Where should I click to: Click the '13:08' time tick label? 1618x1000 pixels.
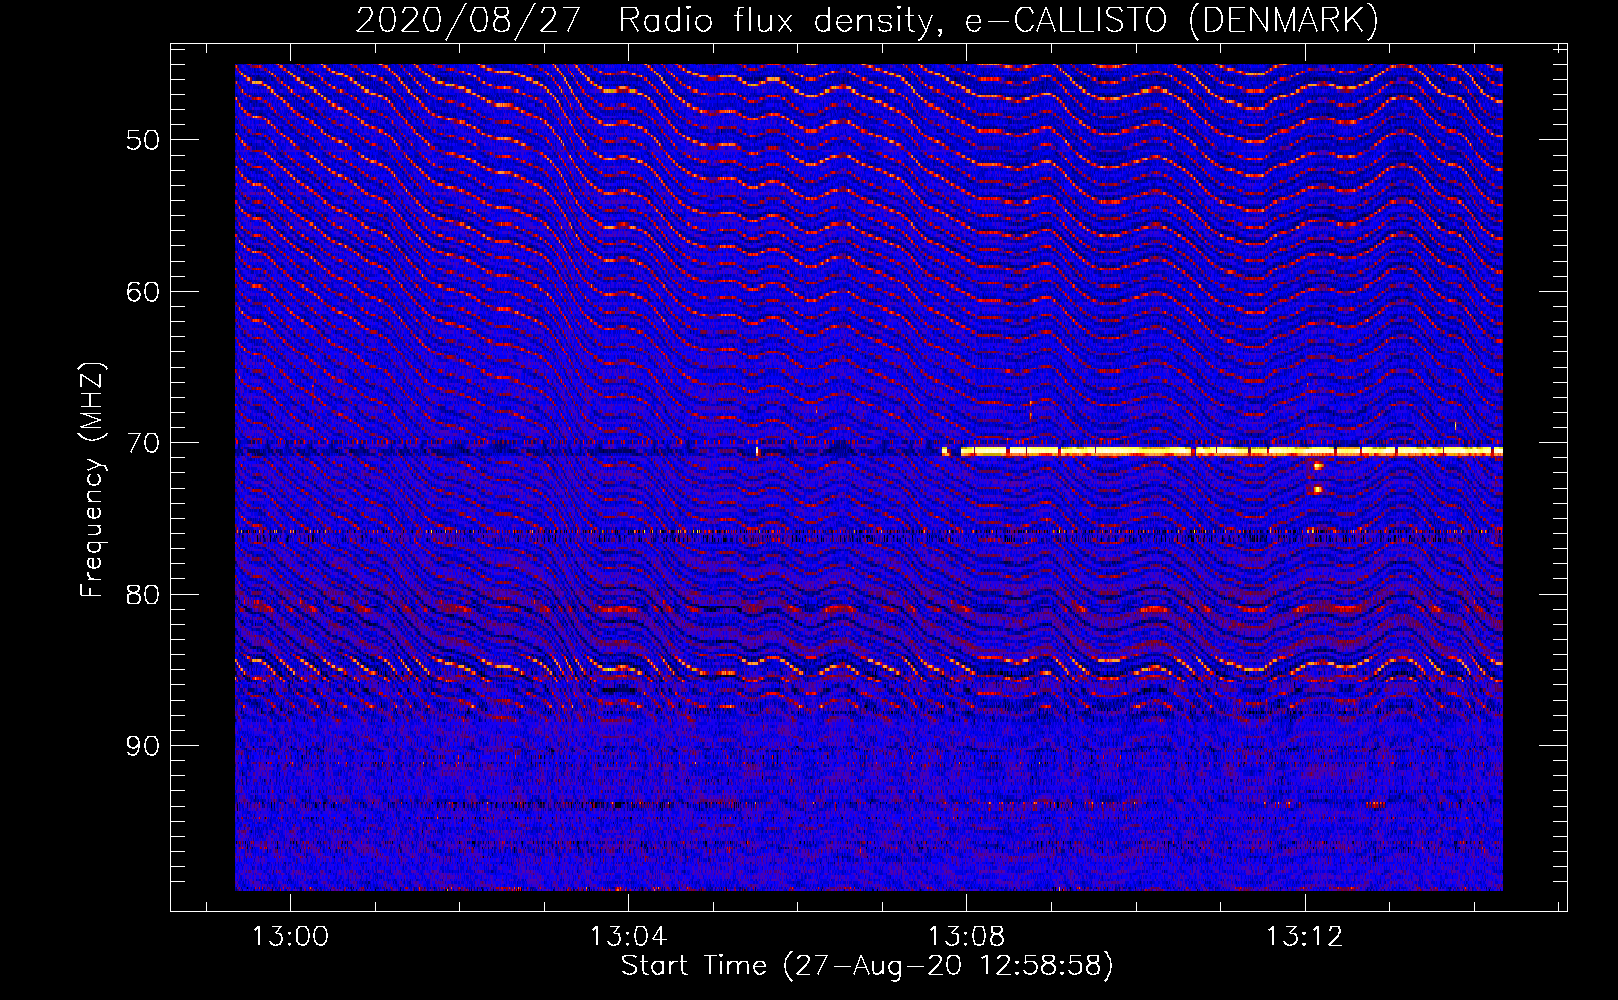coord(966,937)
